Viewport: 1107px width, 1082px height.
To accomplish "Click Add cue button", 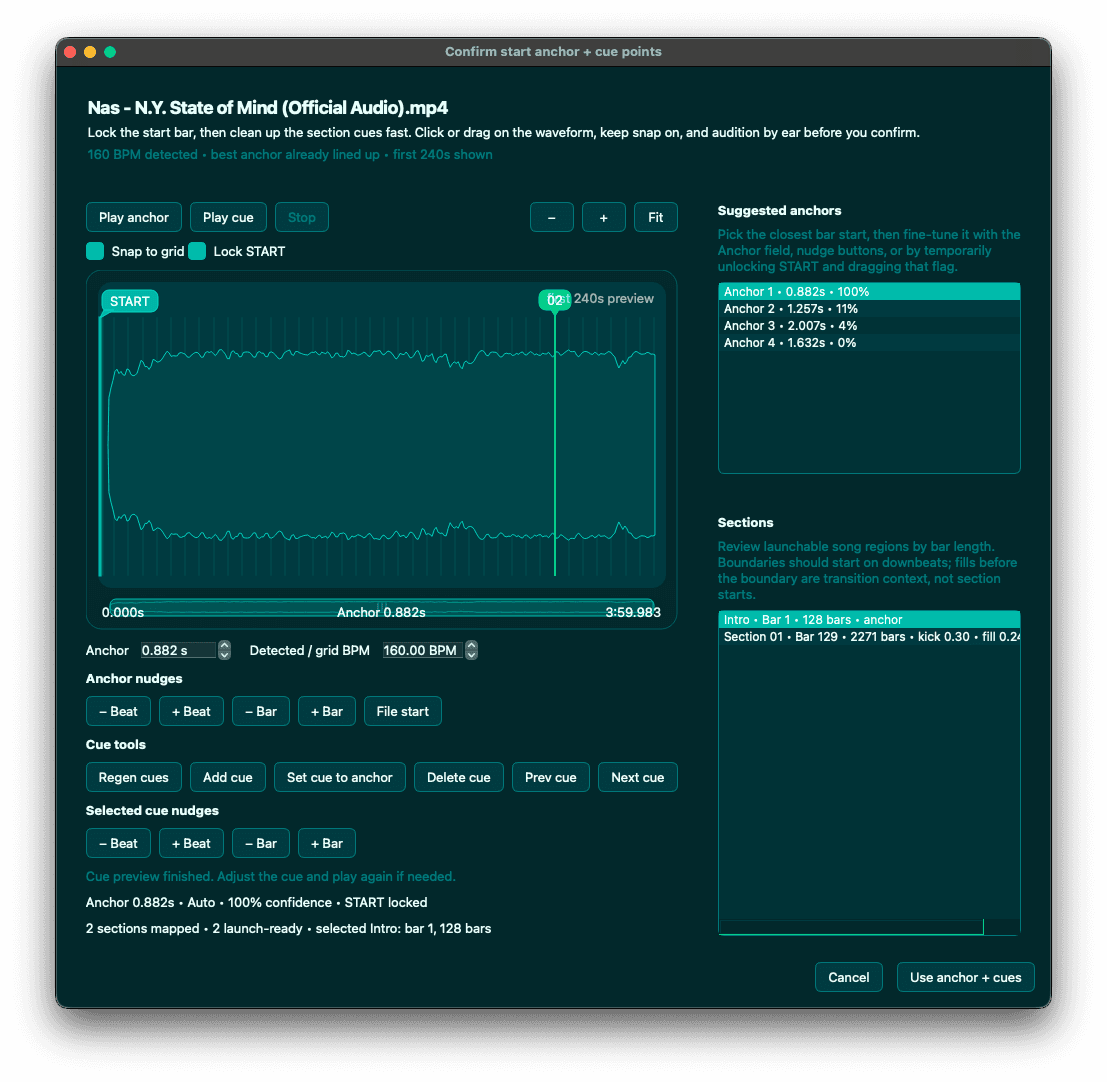I will click(x=227, y=777).
